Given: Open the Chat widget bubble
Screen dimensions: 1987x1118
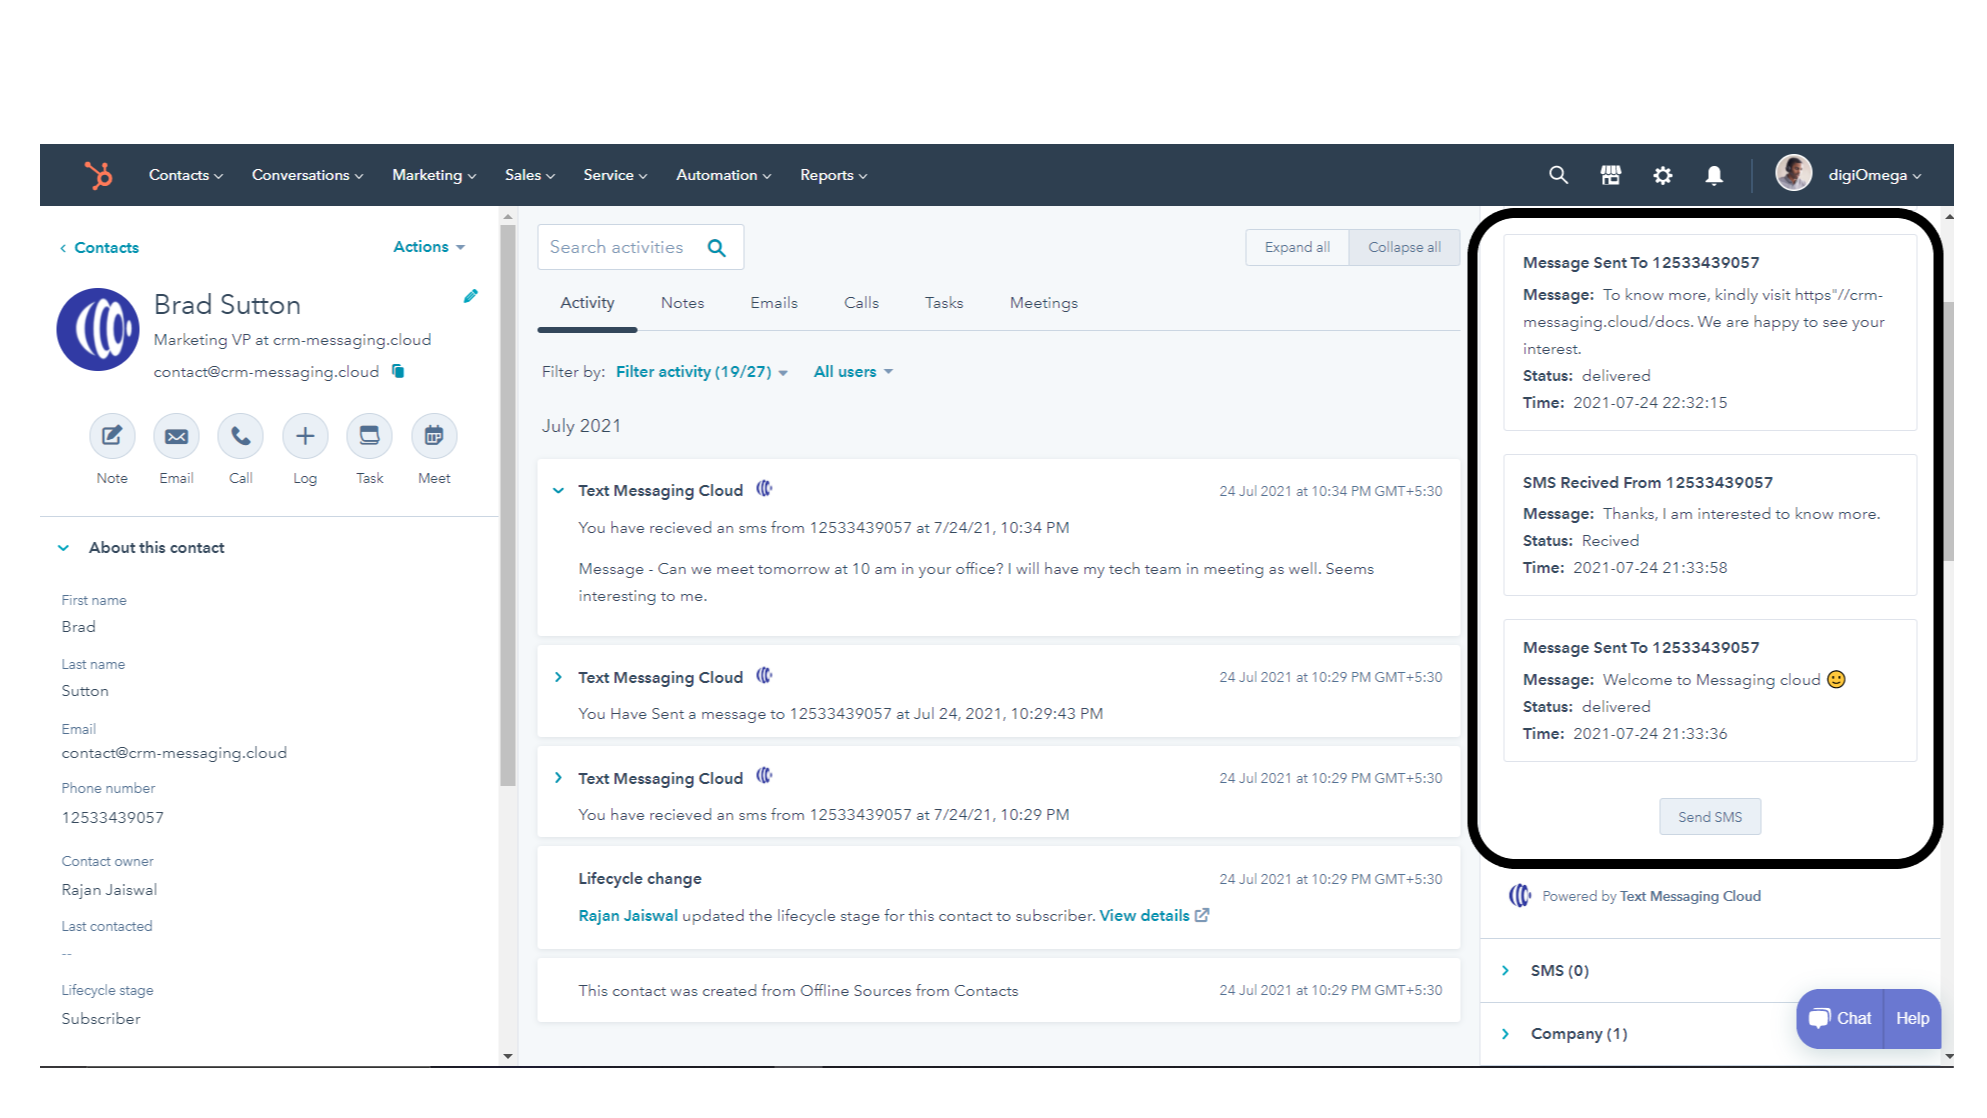Looking at the screenshot, I should tap(1840, 1018).
